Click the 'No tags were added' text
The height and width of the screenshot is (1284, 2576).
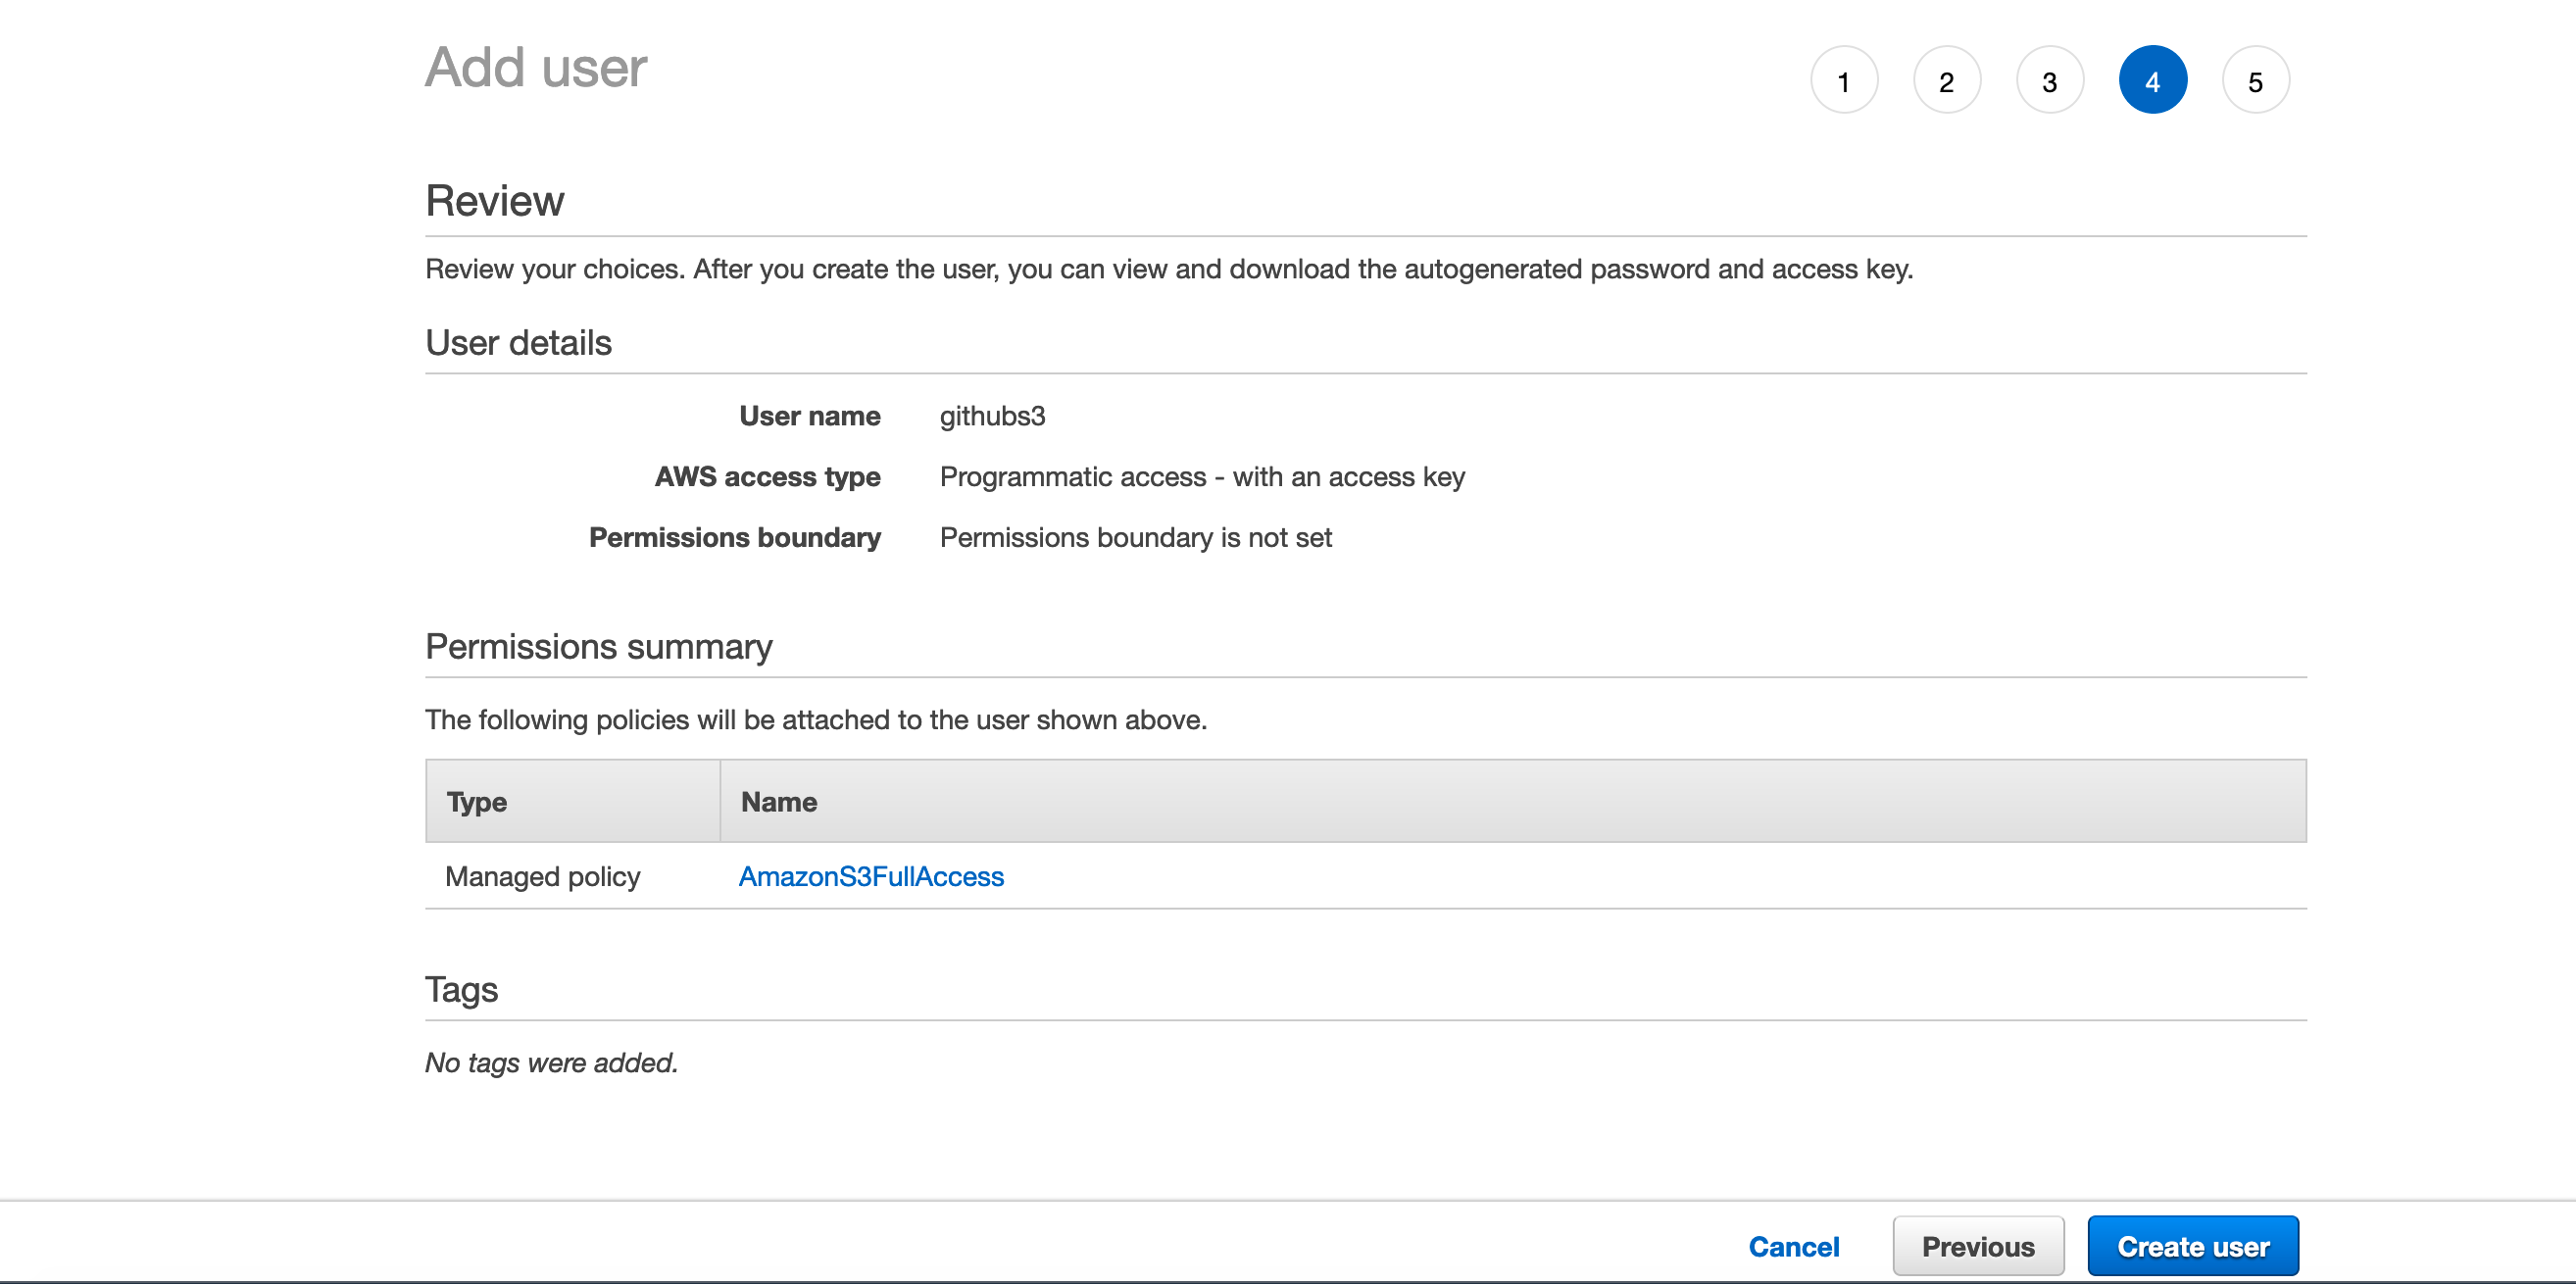551,1062
